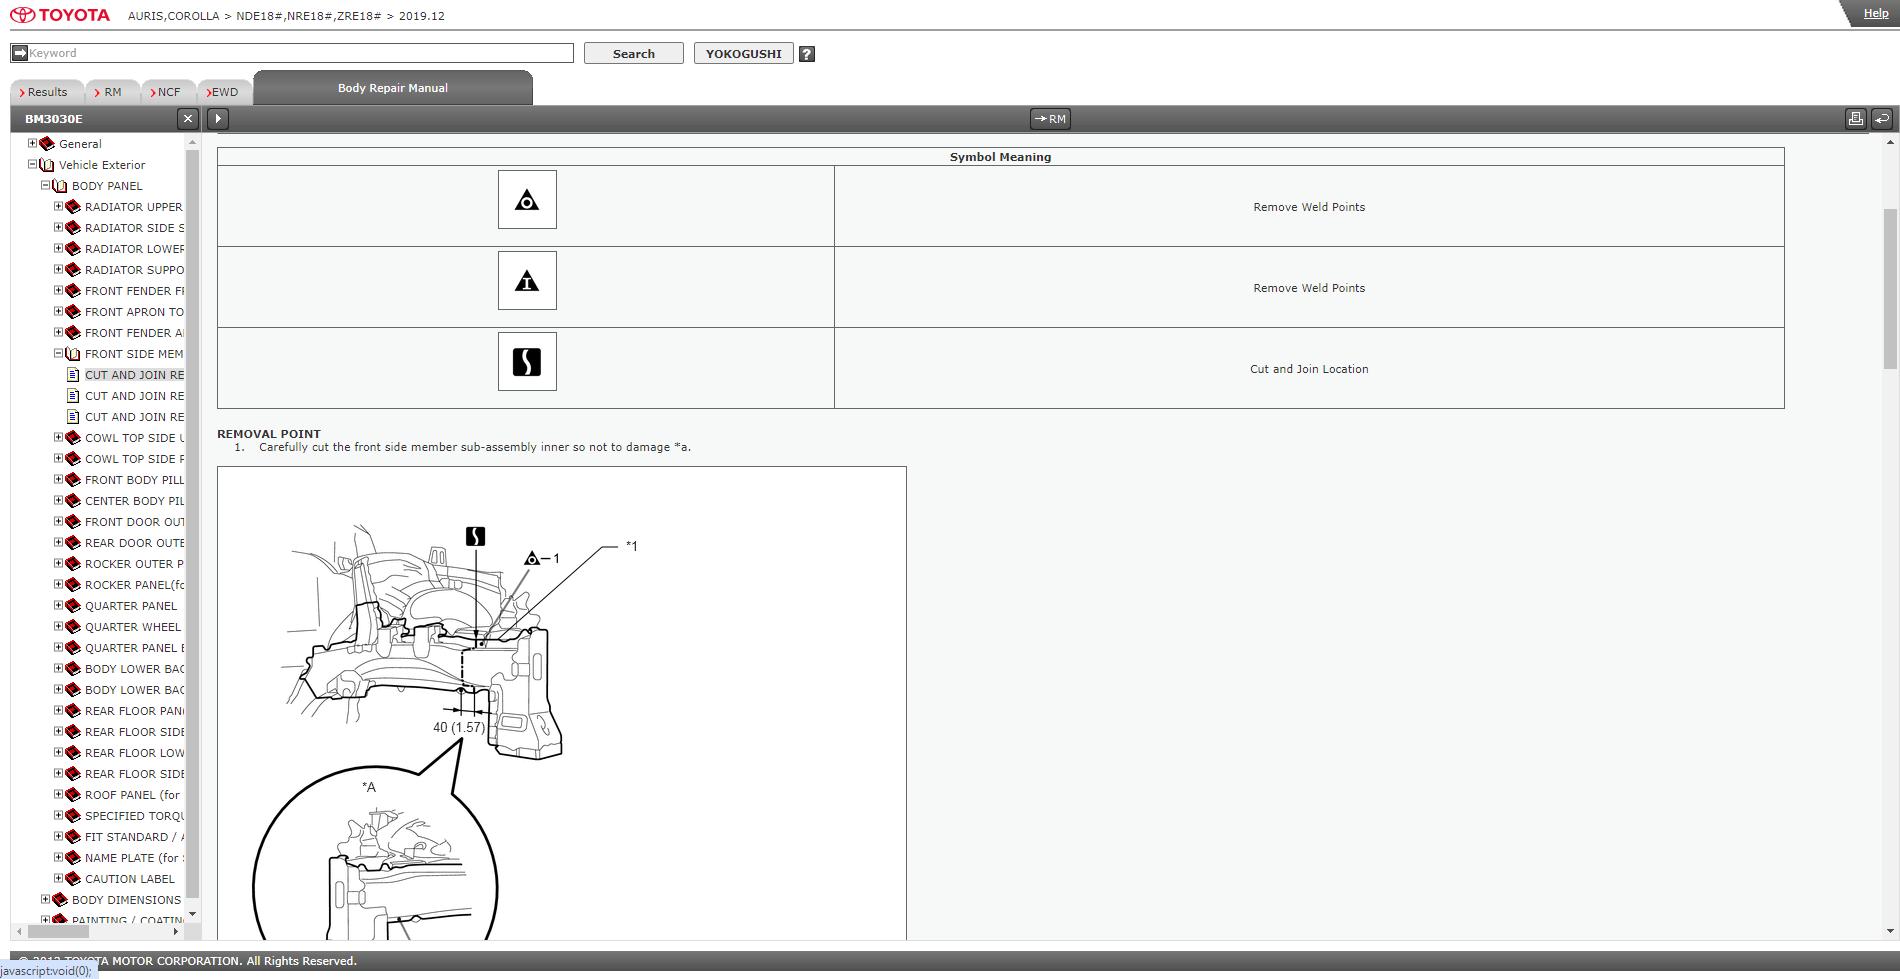Click the keyword arrow icon in the search box
1900x979 pixels.
[19, 53]
